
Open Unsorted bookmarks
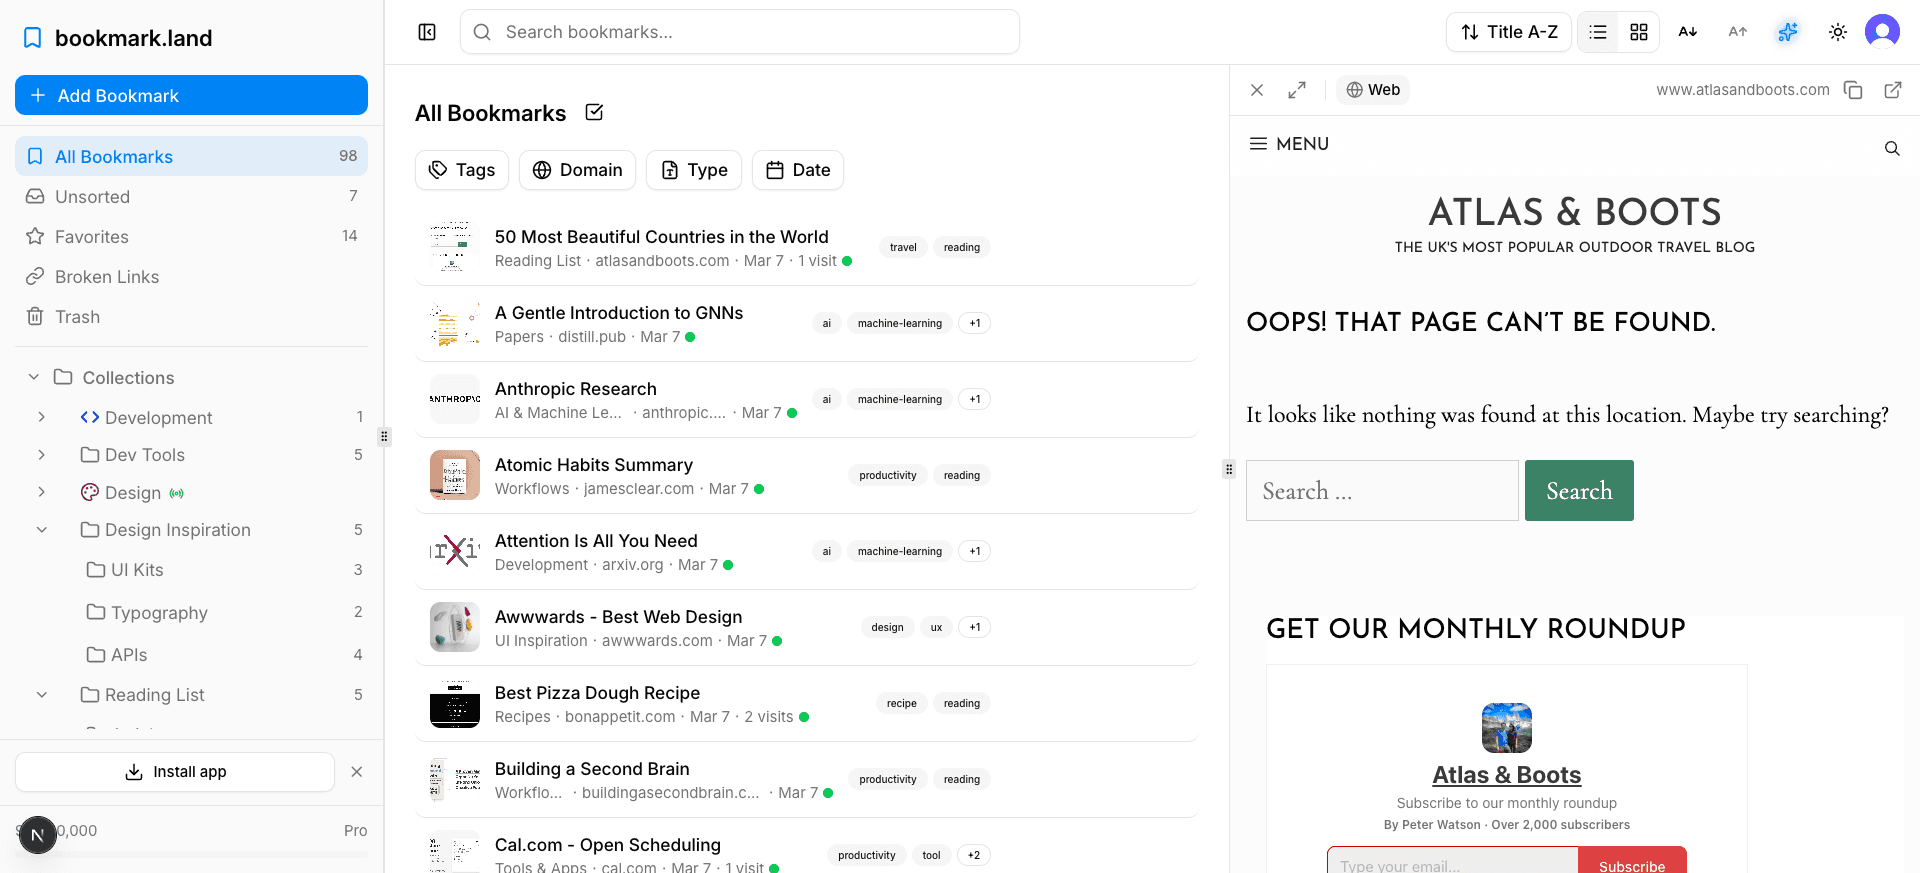click(x=191, y=196)
